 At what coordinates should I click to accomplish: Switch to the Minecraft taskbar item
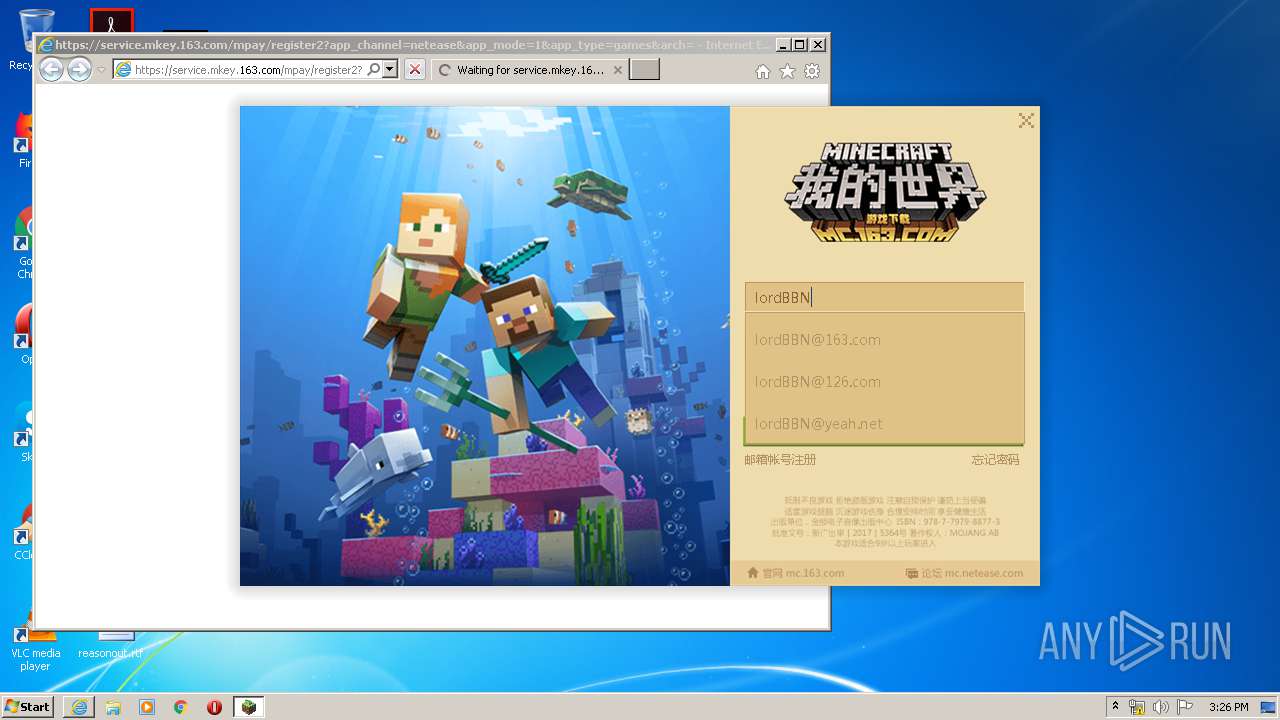coord(248,707)
